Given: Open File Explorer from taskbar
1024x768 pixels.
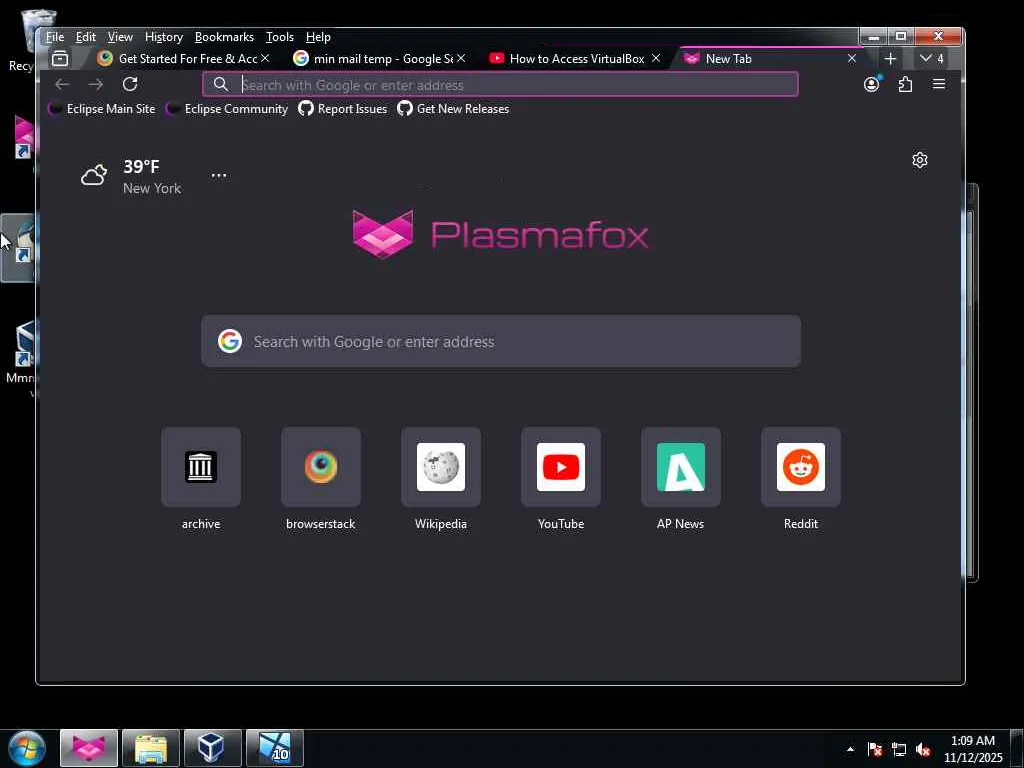Looking at the screenshot, I should (x=151, y=748).
